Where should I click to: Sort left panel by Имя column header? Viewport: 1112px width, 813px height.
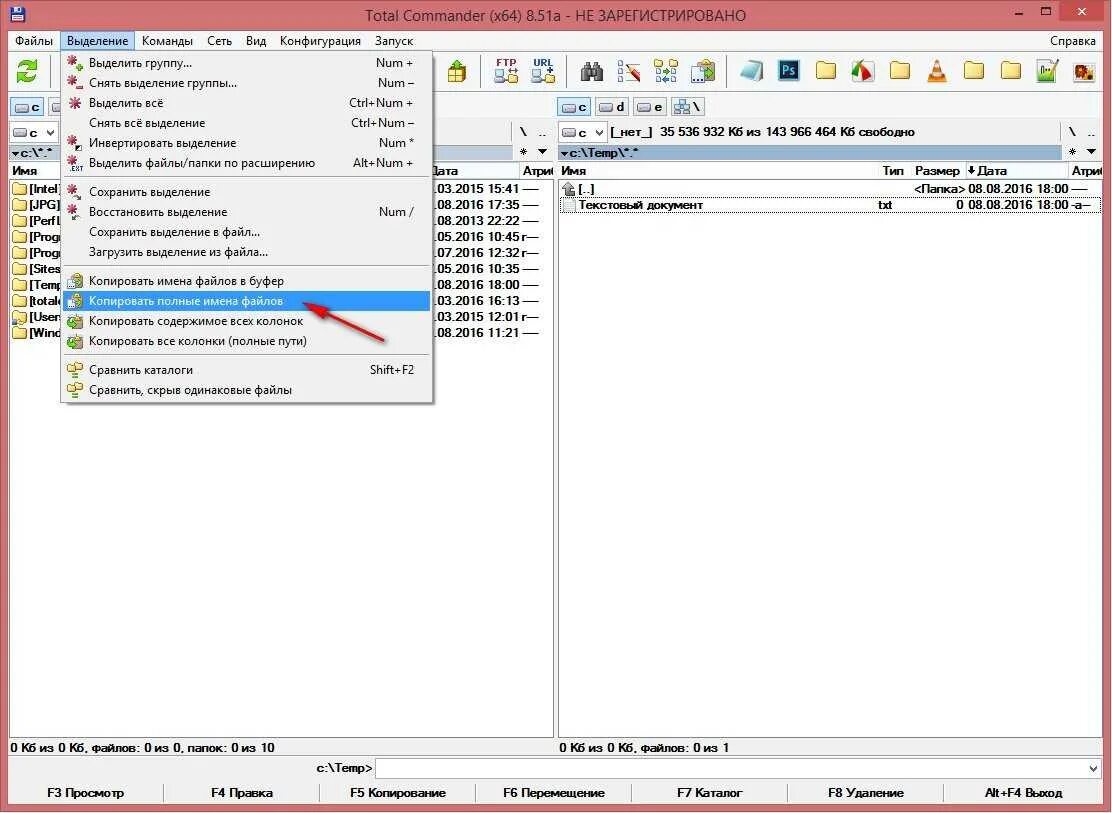pyautogui.click(x=35, y=171)
